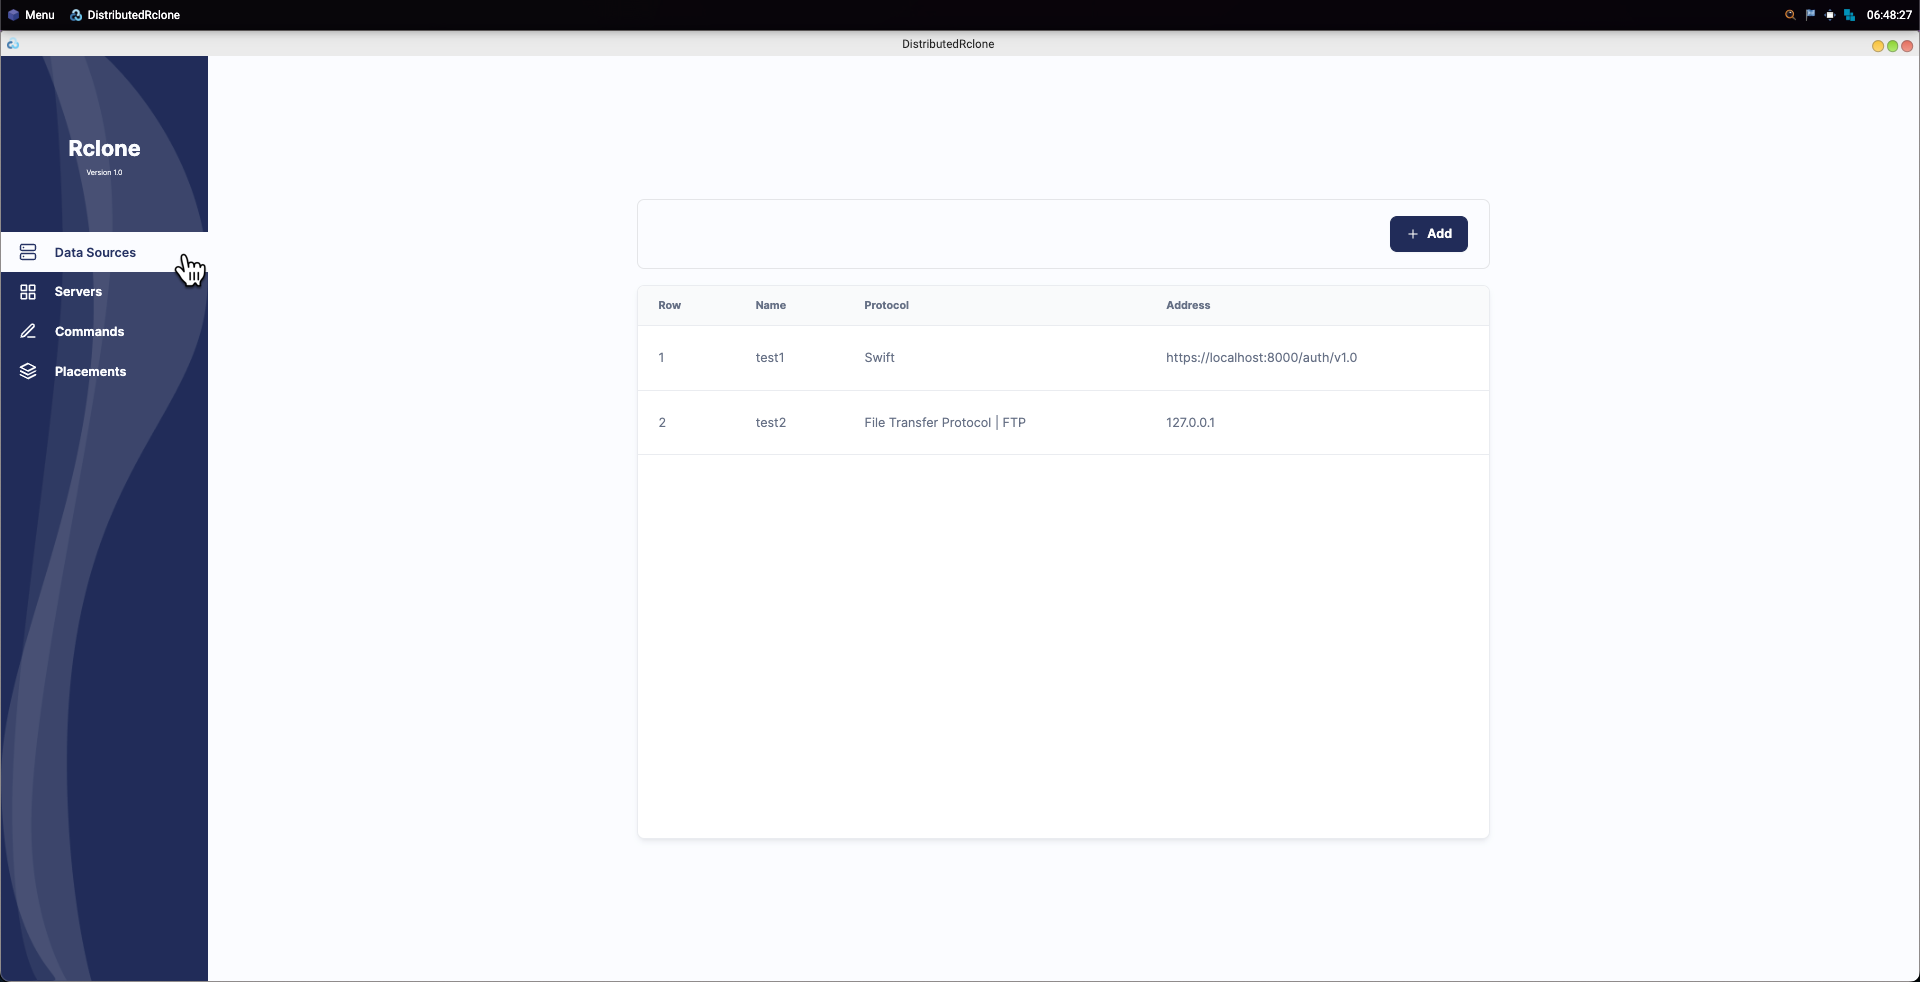
Task: Minimize window with the yellow button
Action: [x=1878, y=46]
